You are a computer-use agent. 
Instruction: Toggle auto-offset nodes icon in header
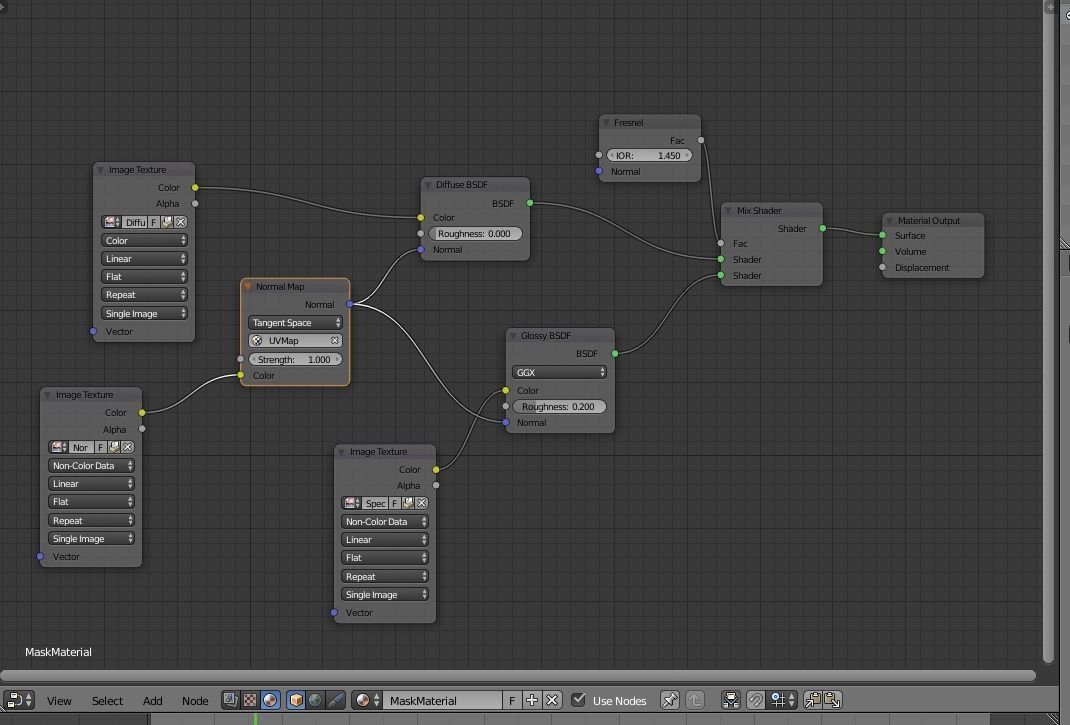point(731,700)
